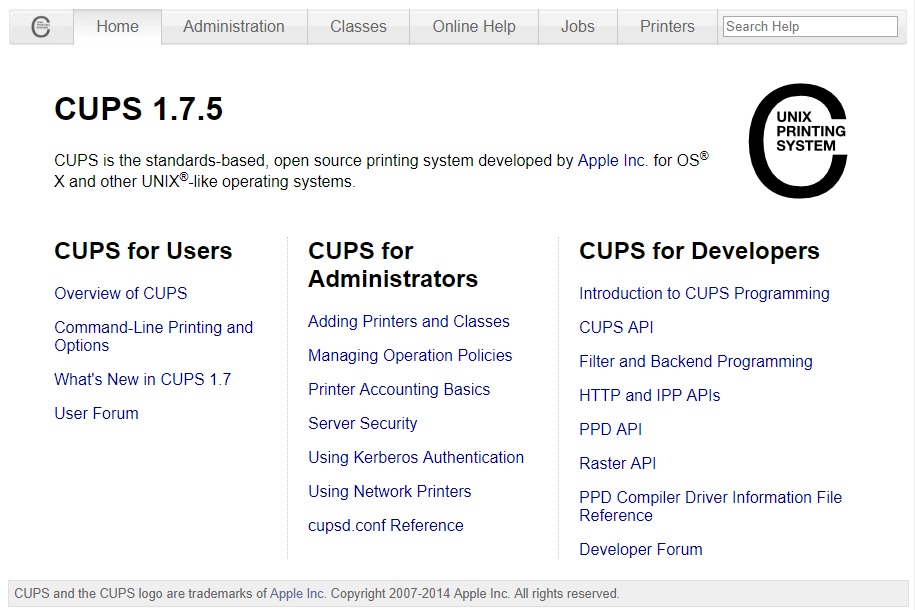
Task: Open the Administration tab
Action: [x=234, y=27]
